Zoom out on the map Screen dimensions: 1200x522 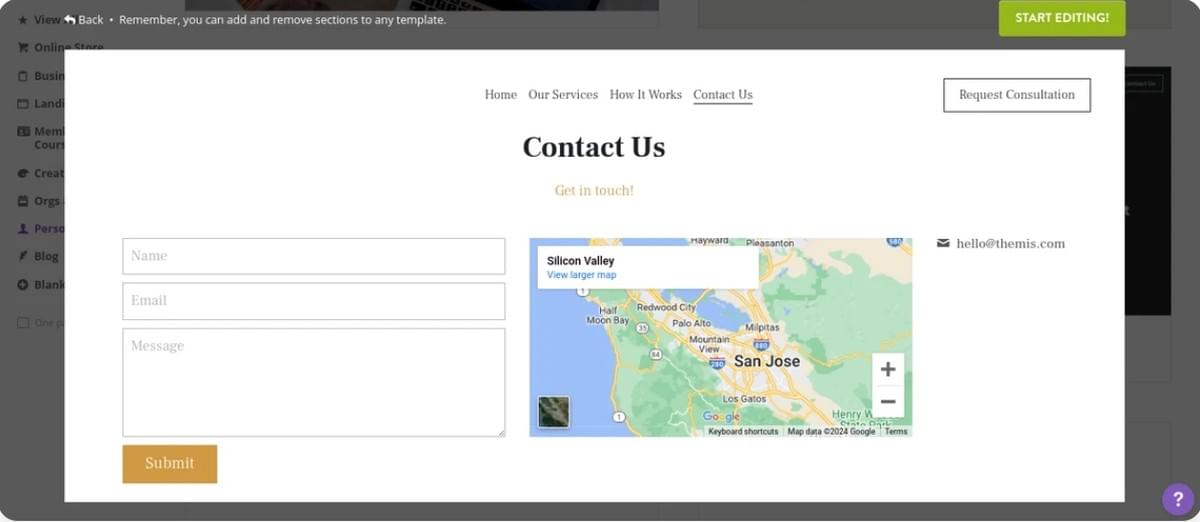888,401
